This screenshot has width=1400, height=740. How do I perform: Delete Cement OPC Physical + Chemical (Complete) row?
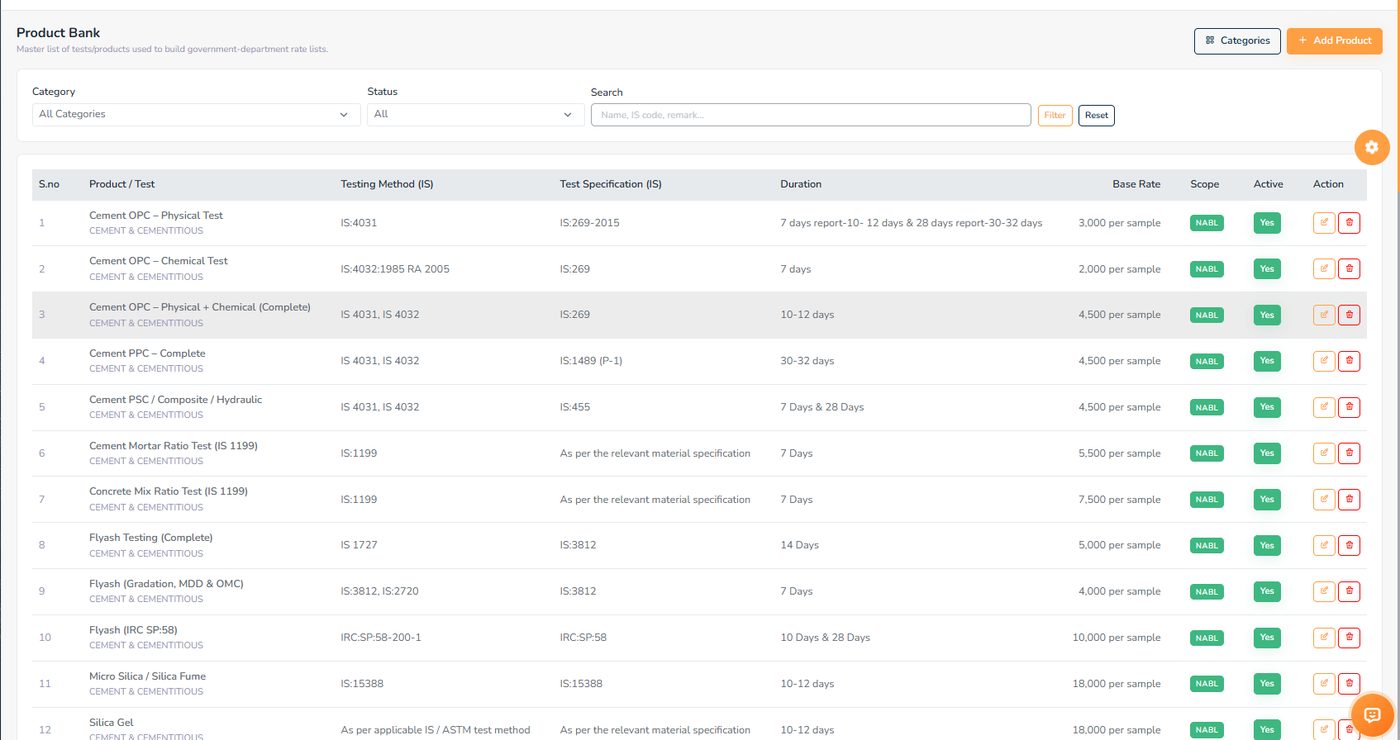(x=1349, y=315)
